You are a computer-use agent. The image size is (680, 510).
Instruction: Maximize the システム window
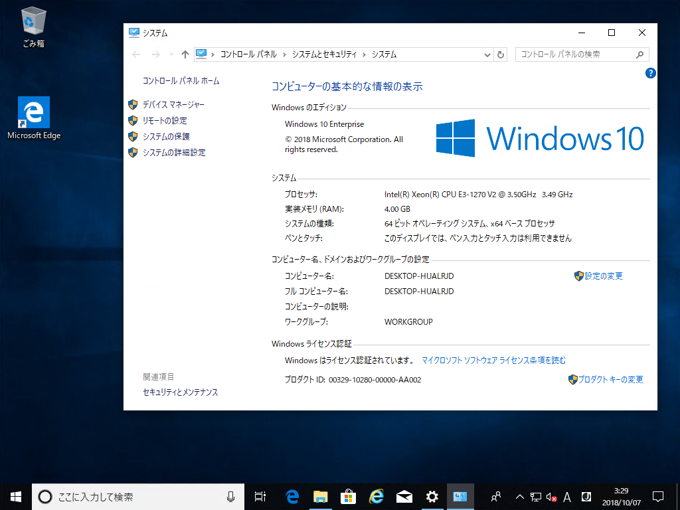611,33
